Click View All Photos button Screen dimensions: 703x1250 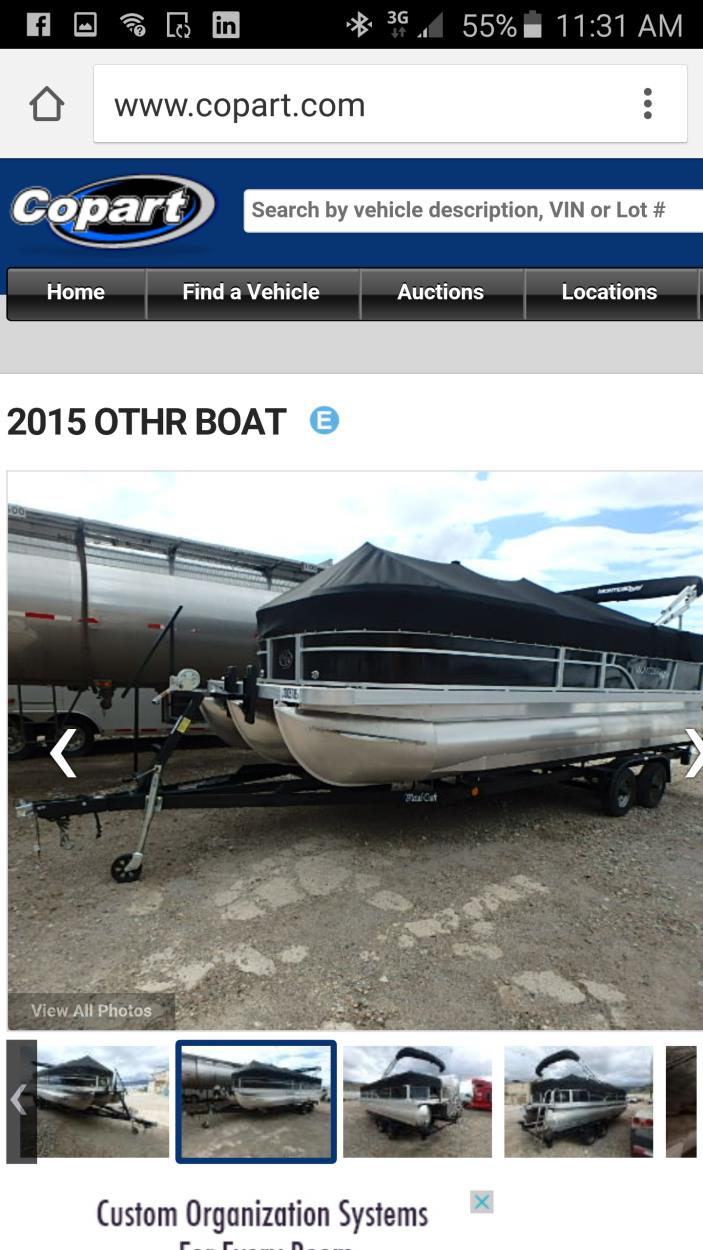pyautogui.click(x=91, y=1011)
